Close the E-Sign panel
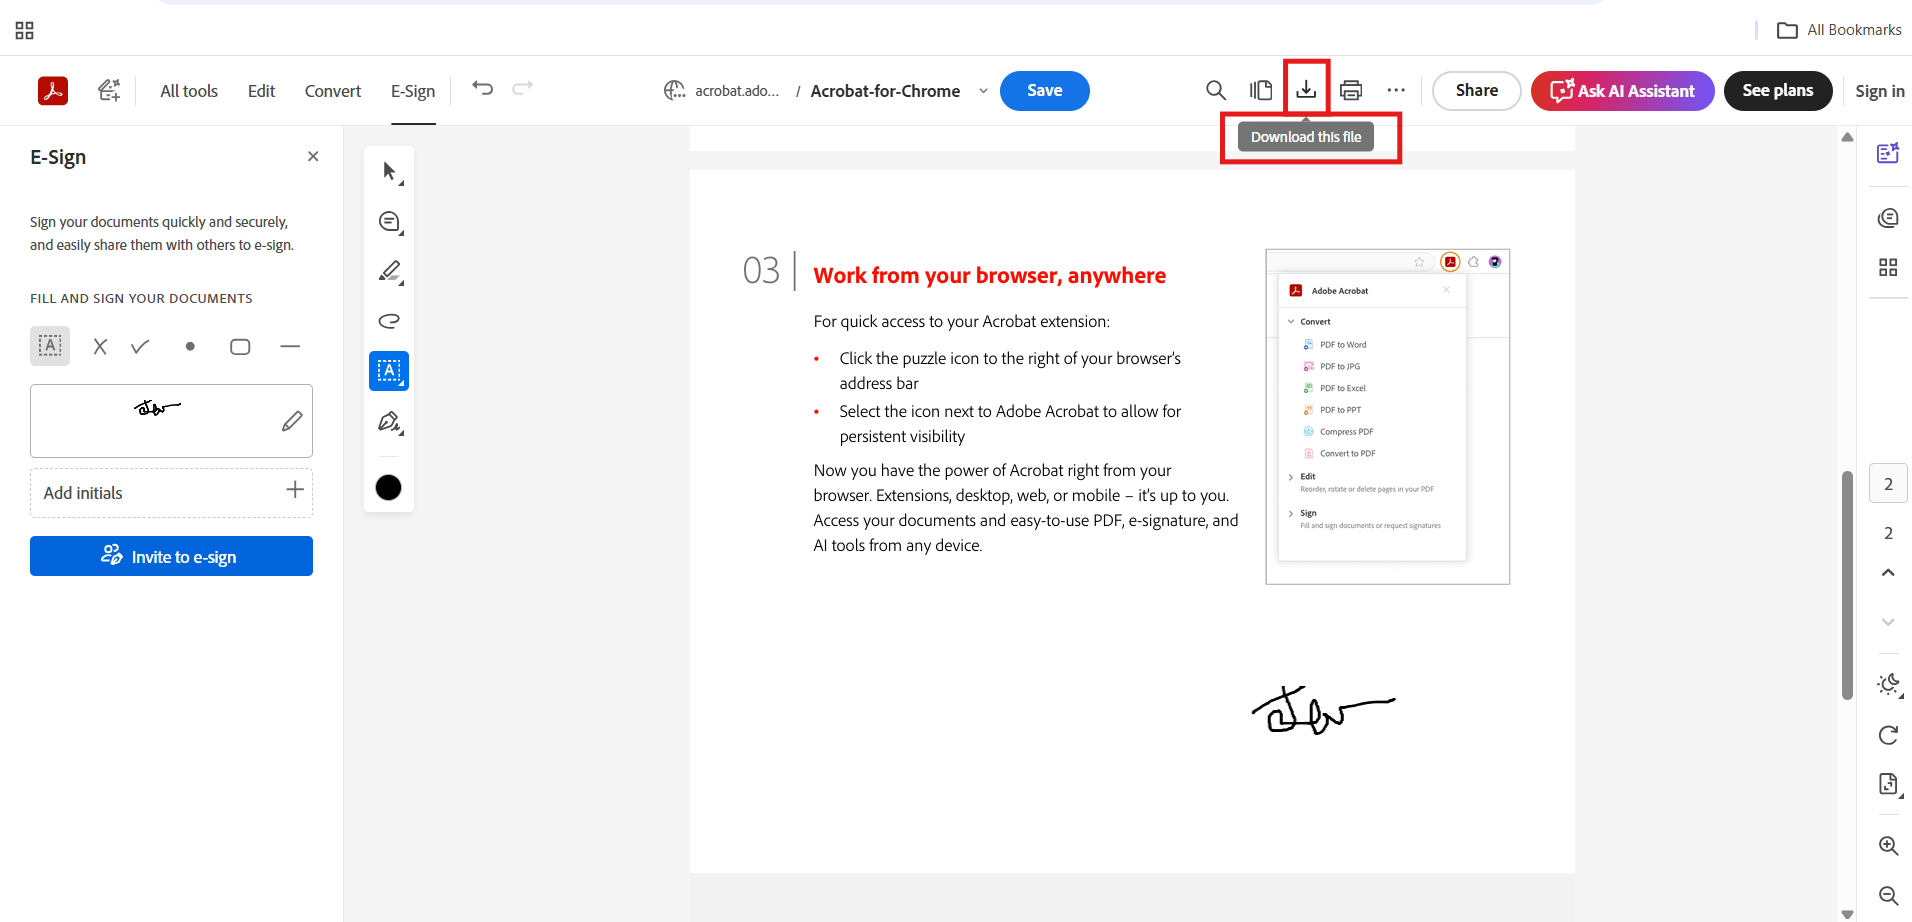 pos(313,156)
